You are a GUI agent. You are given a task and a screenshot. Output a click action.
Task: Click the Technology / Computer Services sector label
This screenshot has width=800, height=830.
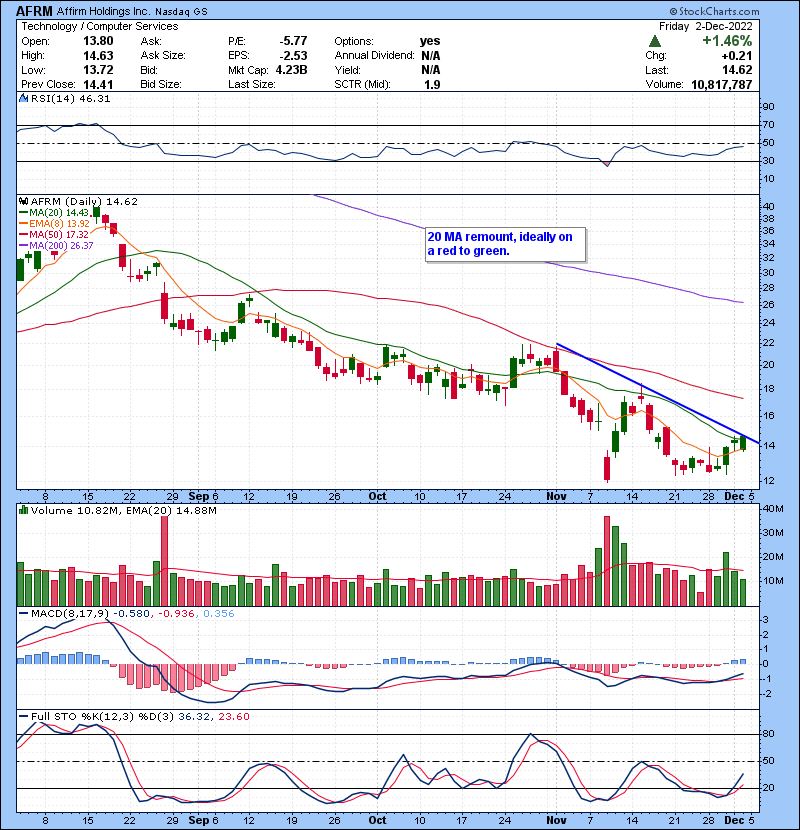pyautogui.click(x=100, y=26)
